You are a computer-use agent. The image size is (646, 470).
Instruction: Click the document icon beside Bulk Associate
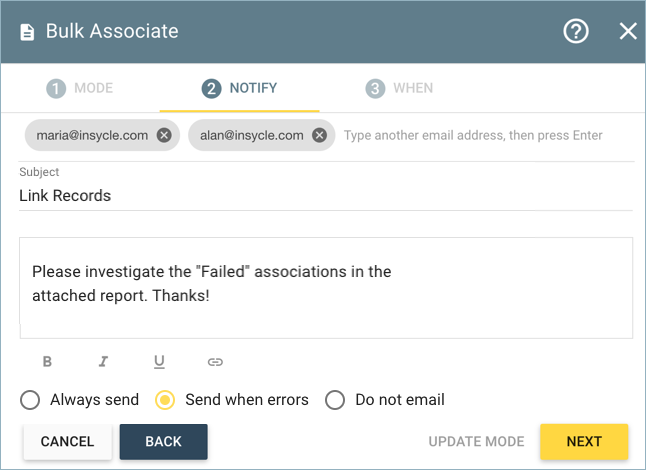27,32
